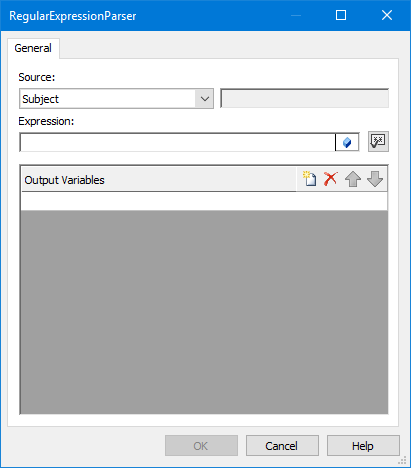Open the regular expression tester icon

pyautogui.click(x=378, y=142)
